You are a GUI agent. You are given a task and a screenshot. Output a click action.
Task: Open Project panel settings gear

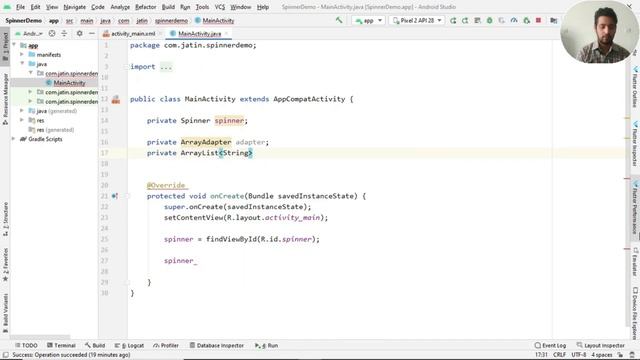[80, 33]
